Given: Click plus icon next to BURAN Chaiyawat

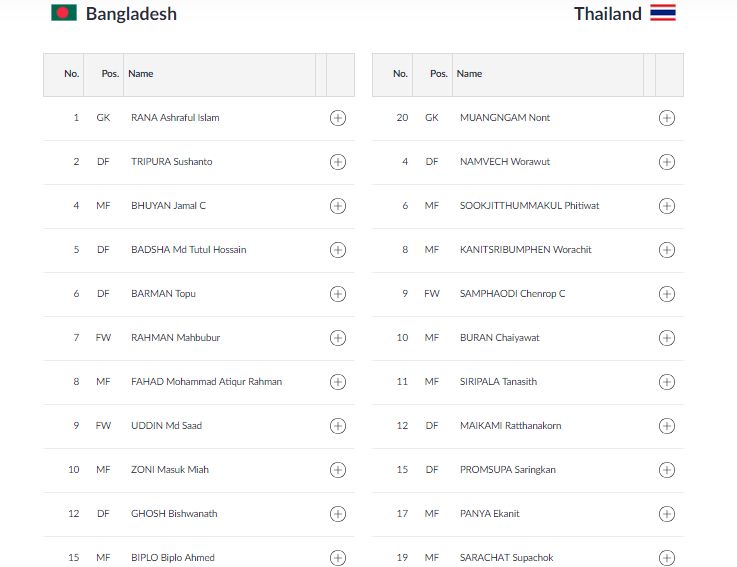Looking at the screenshot, I should pyautogui.click(x=667, y=338).
